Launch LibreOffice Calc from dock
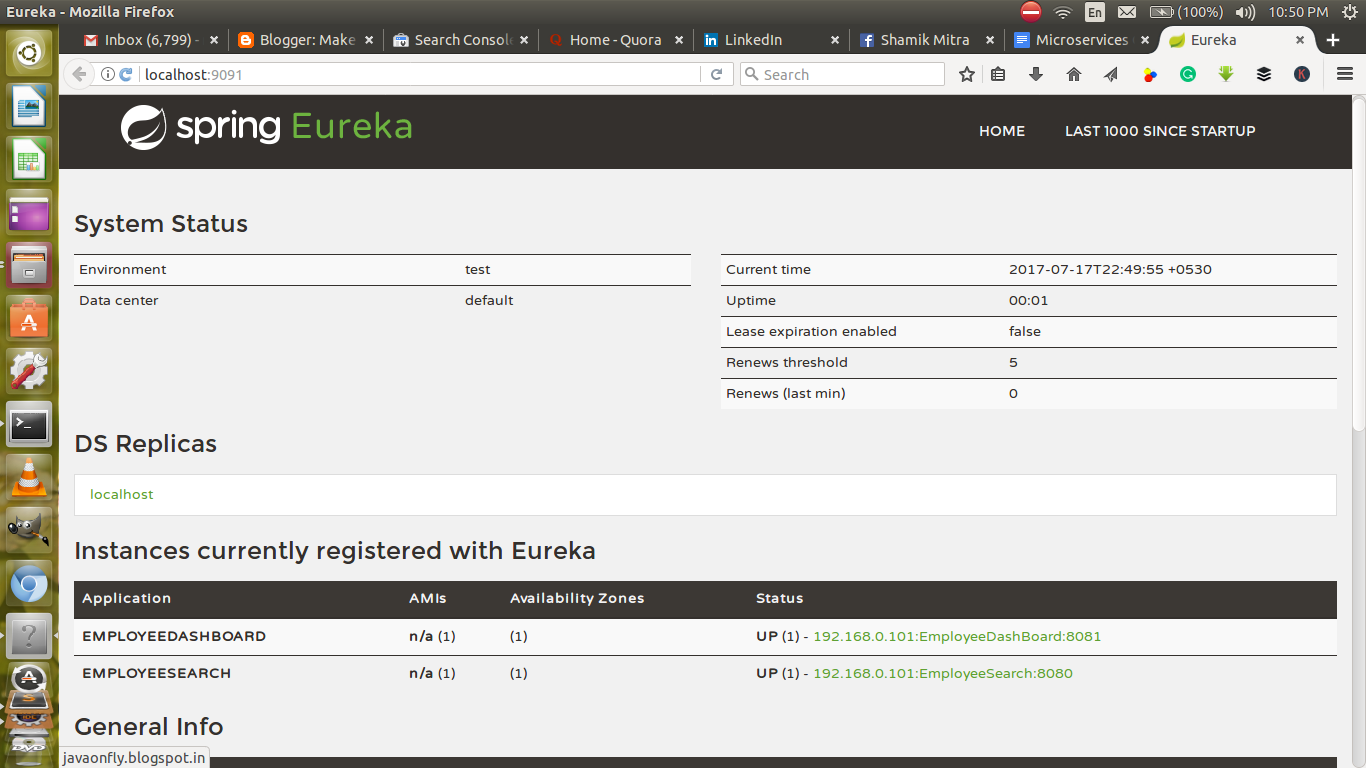 point(29,159)
